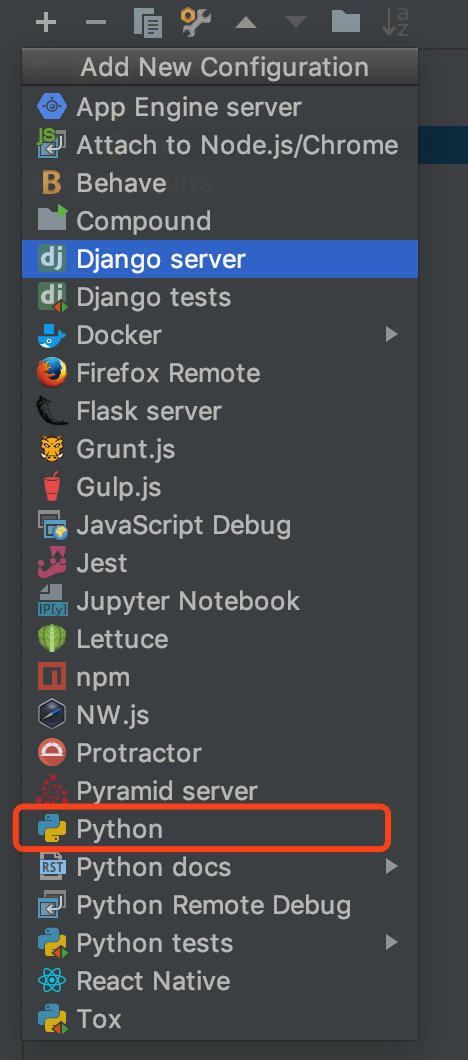Viewport: 468px width, 1060px height.
Task: Expand the Python docs submenu arrow
Action: pos(392,866)
